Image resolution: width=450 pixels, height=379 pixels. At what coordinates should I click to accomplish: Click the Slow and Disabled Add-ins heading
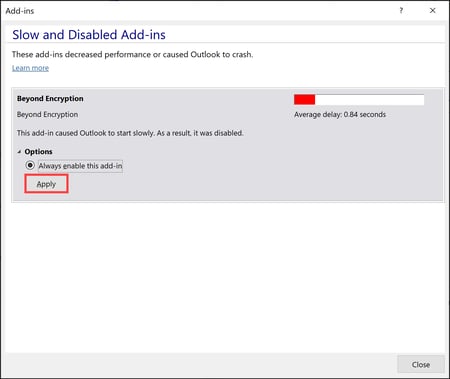89,35
